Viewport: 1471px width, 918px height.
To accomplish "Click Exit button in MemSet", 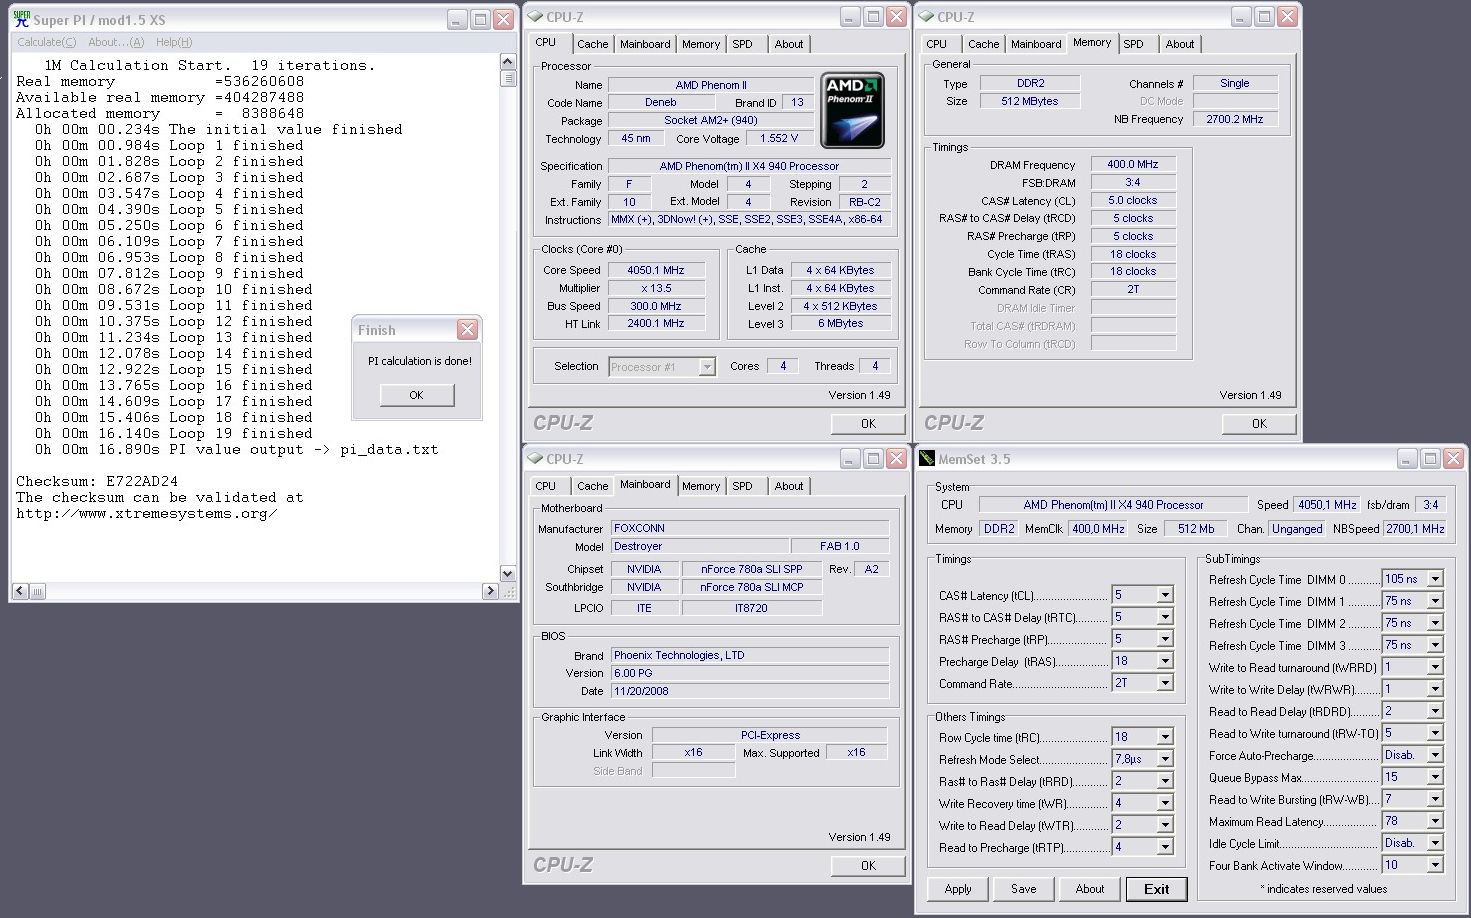I will [1157, 889].
